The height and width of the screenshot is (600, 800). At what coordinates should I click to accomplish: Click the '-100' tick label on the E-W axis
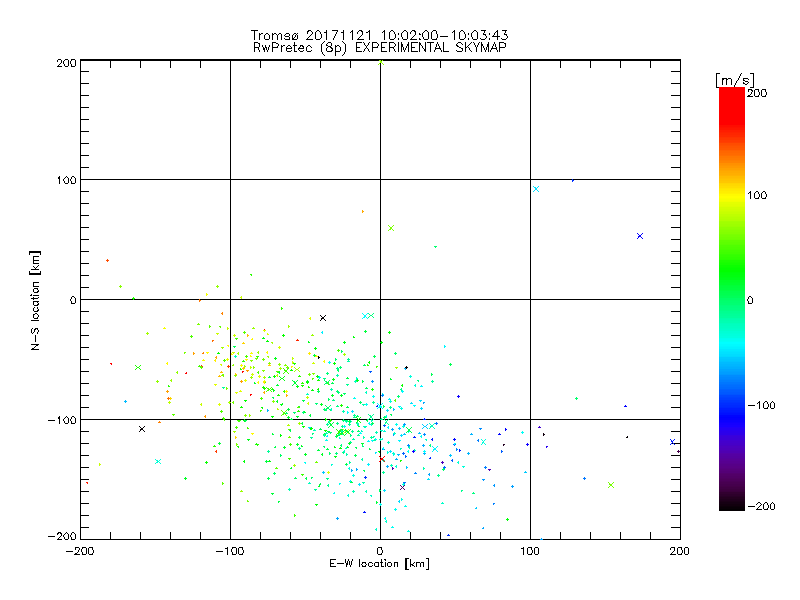230,551
